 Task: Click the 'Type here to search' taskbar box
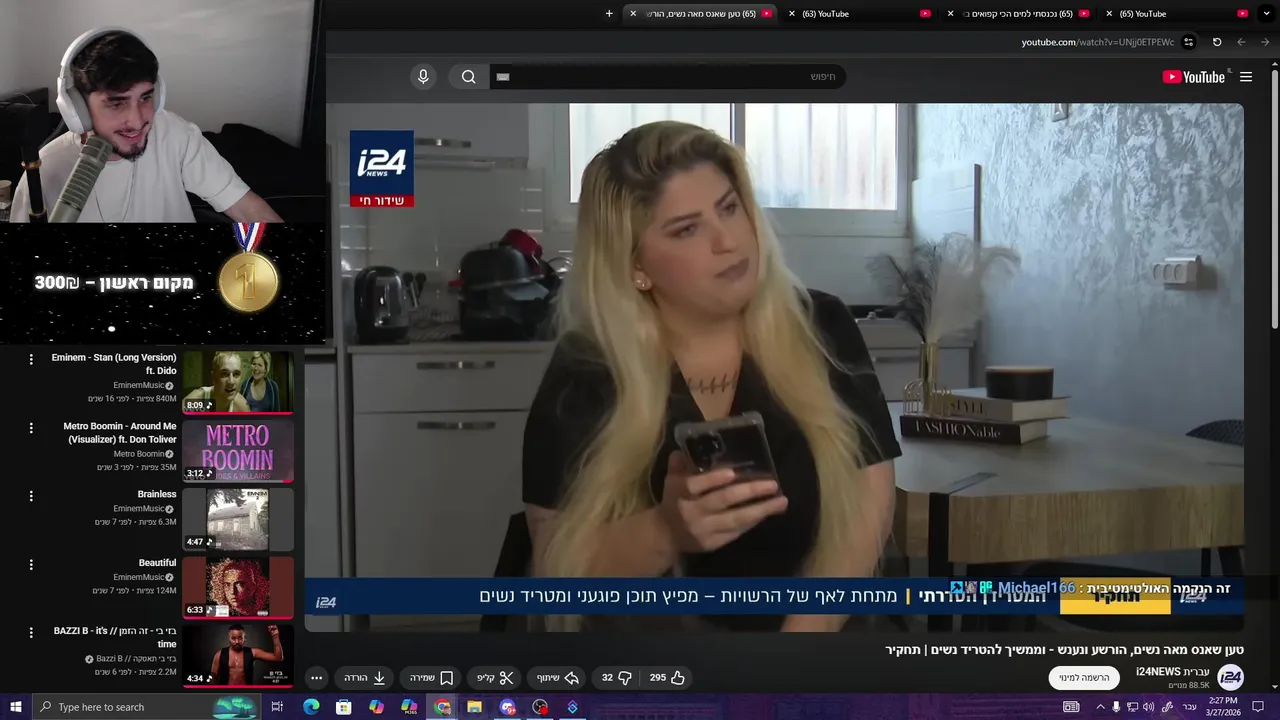coord(145,707)
